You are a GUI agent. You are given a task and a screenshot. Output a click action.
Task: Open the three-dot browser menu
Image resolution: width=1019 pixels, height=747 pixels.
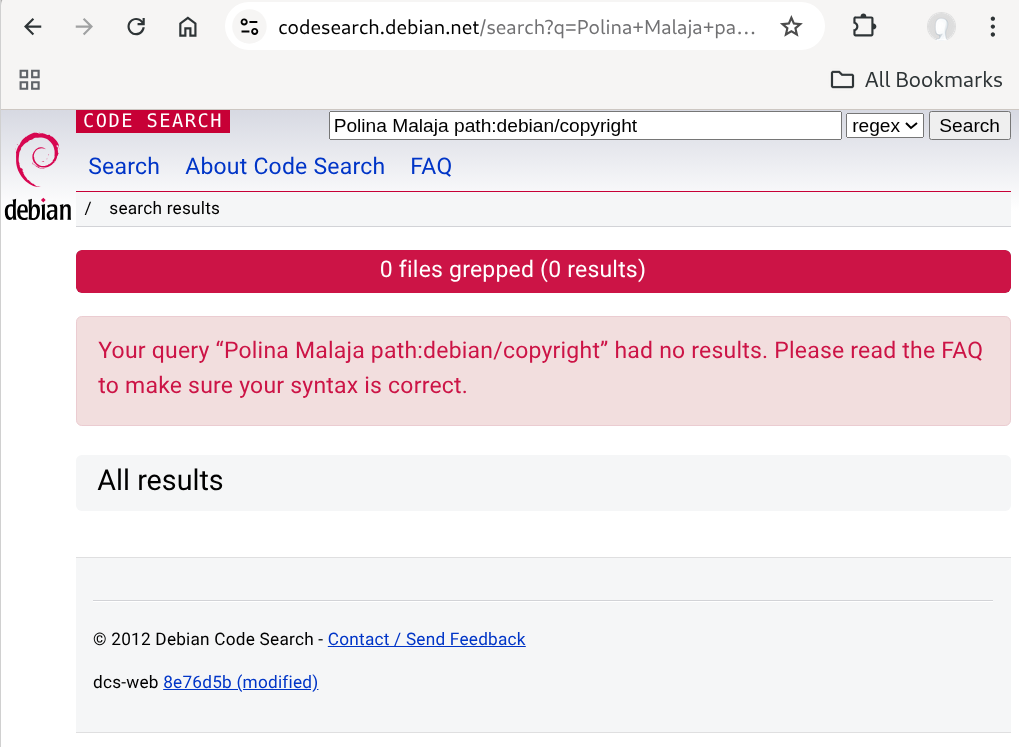[x=993, y=27]
